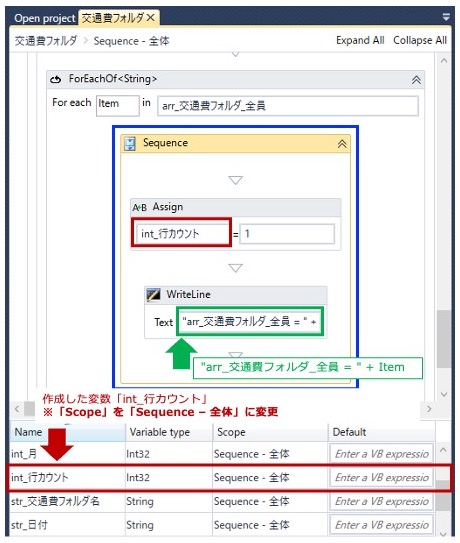
Task: Collapse the ForEachOf<String> activity
Action: (416, 80)
